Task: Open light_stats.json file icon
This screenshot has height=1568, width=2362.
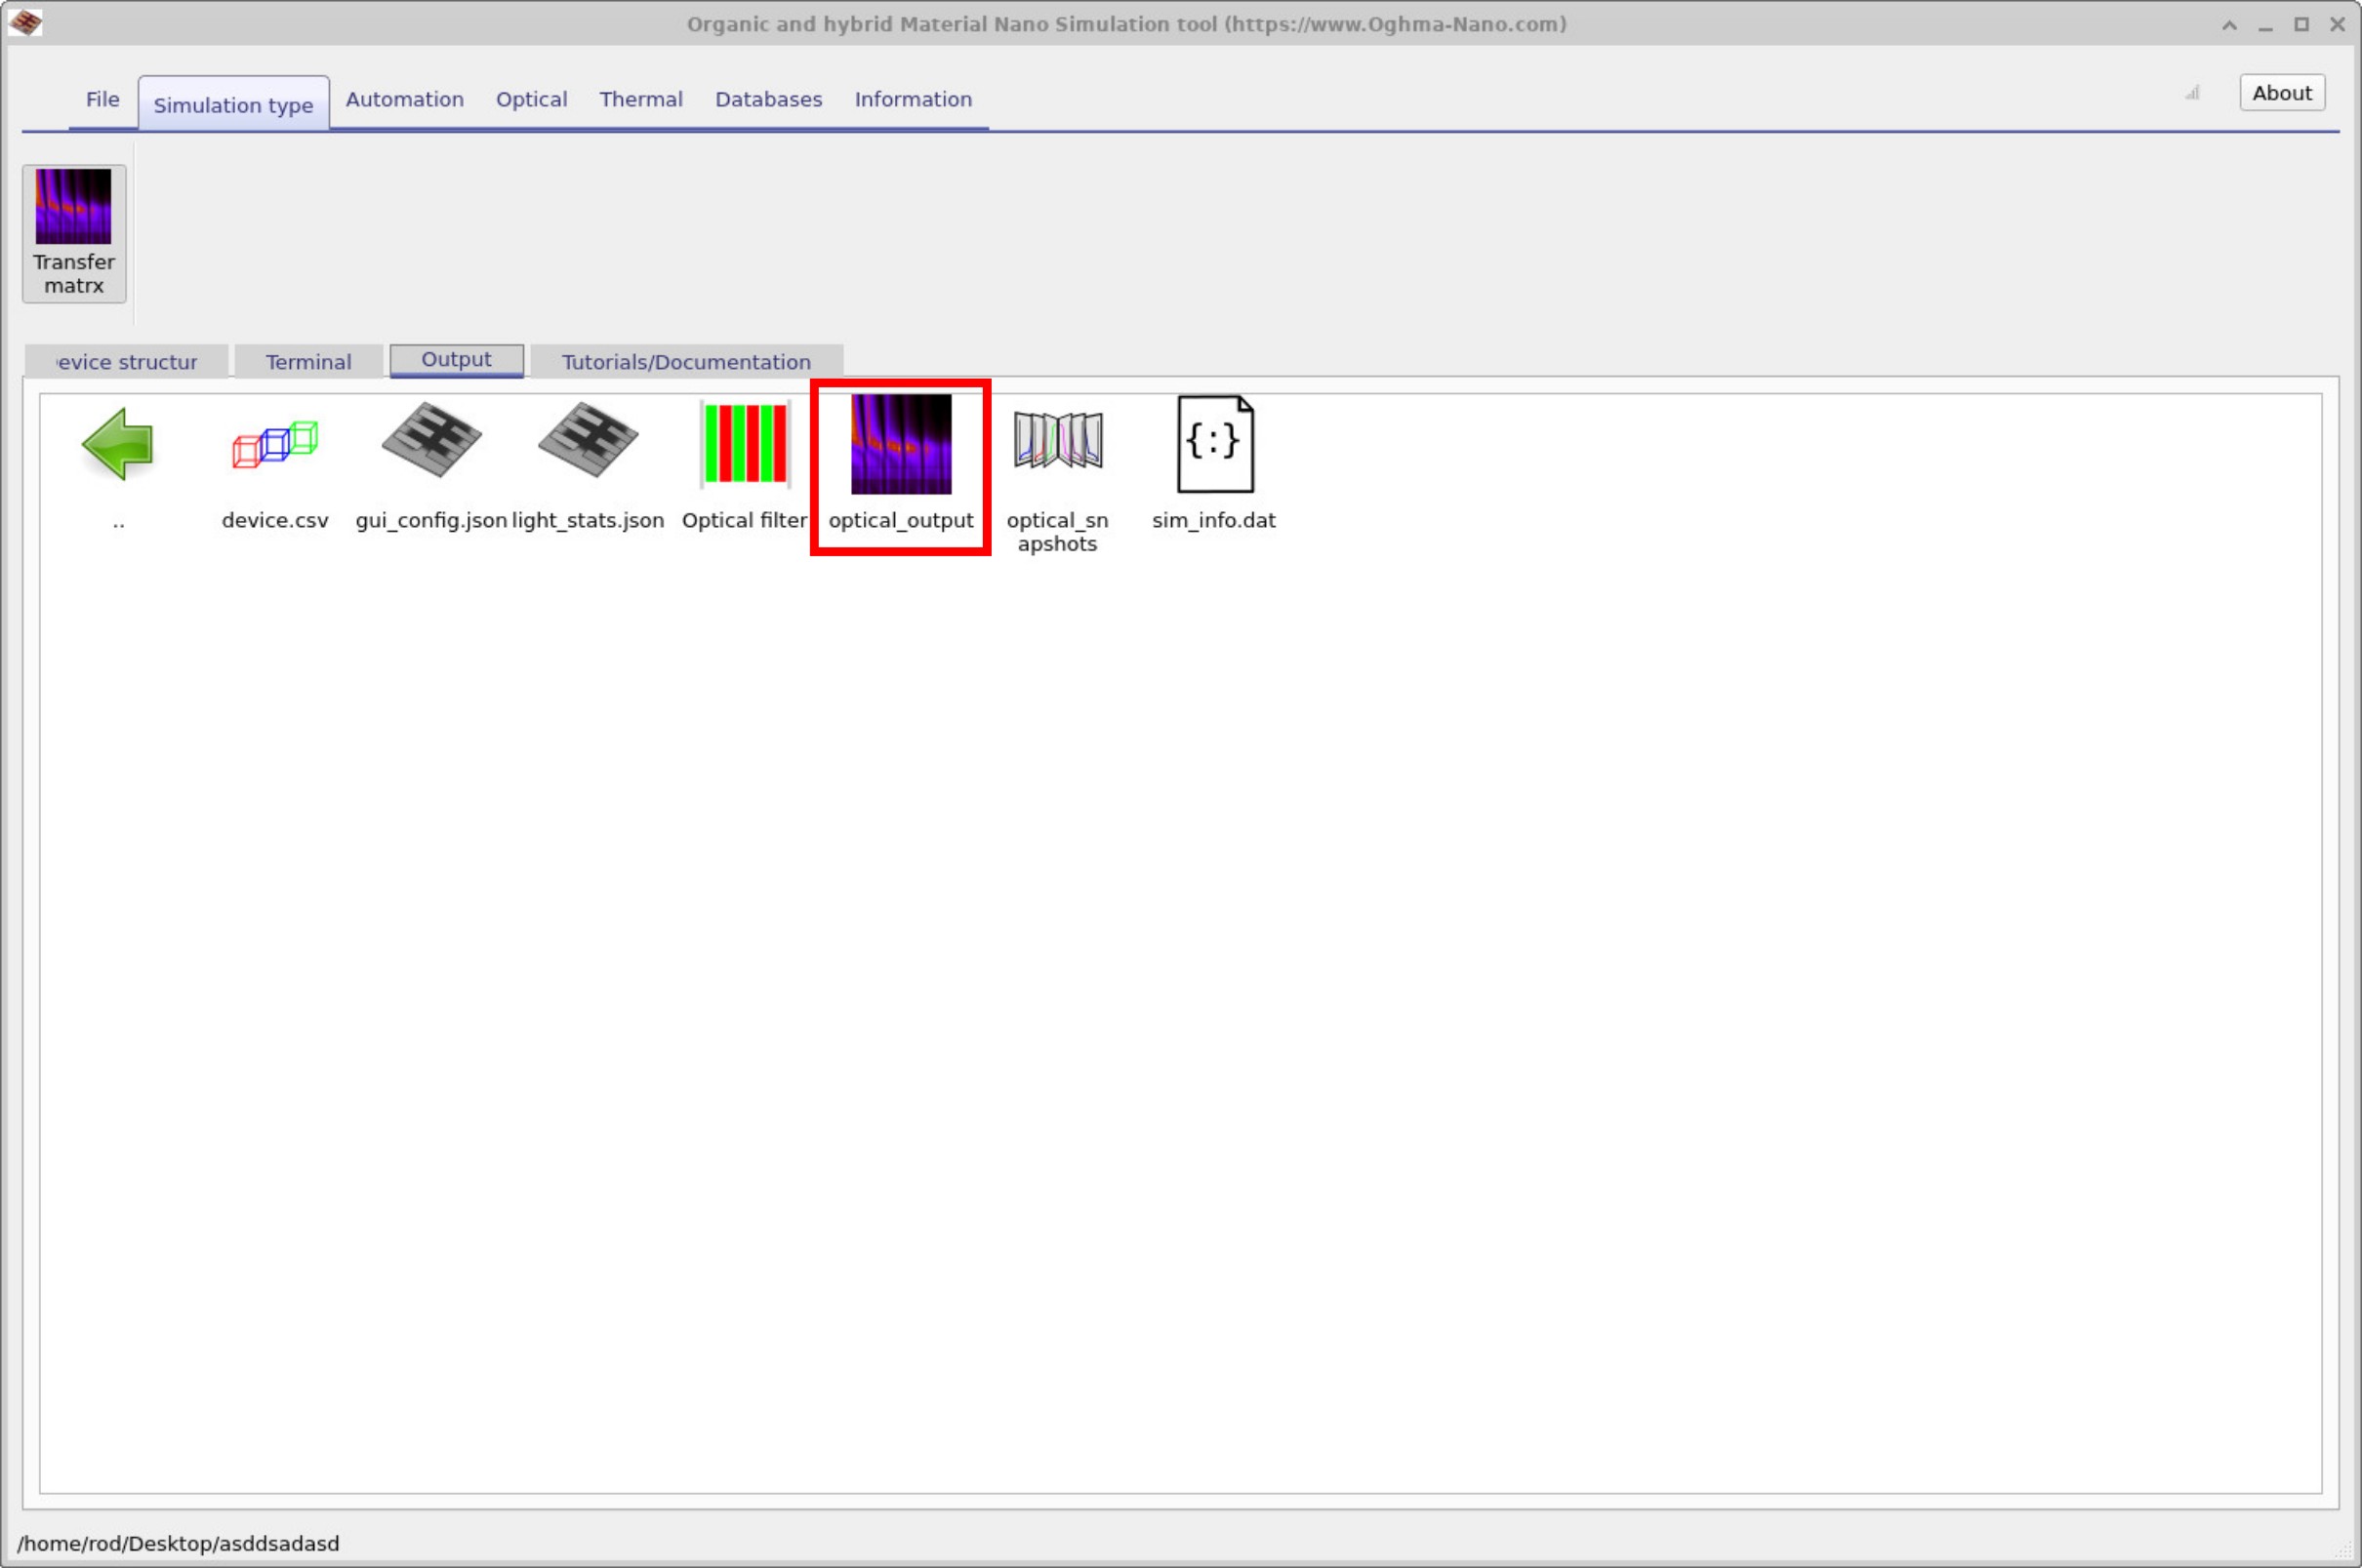Action: point(588,442)
